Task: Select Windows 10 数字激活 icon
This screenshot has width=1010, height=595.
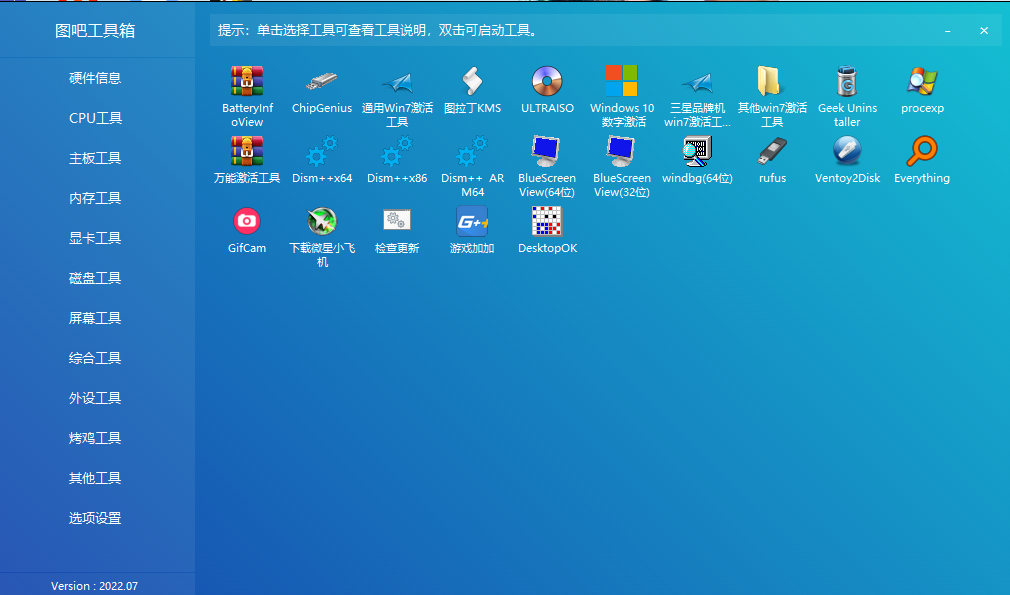Action: [x=621, y=81]
